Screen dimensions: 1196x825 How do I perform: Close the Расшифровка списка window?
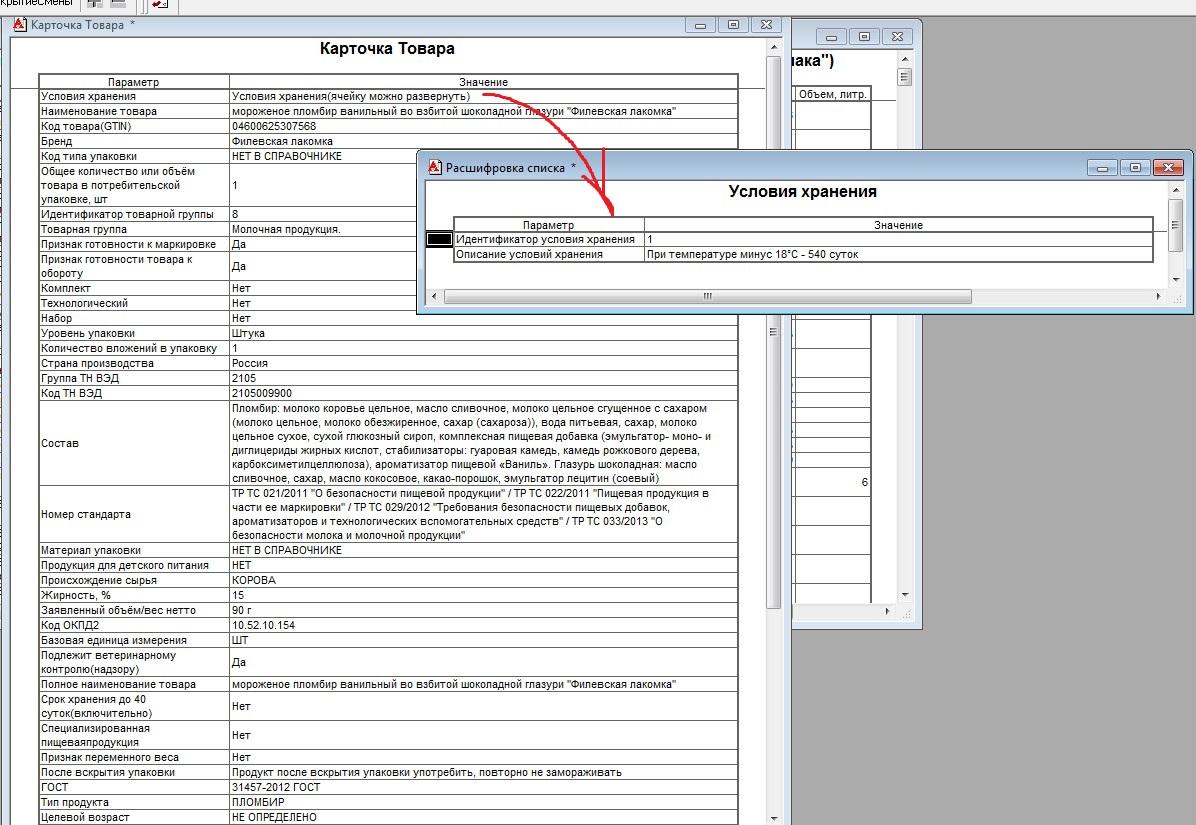(x=1168, y=167)
